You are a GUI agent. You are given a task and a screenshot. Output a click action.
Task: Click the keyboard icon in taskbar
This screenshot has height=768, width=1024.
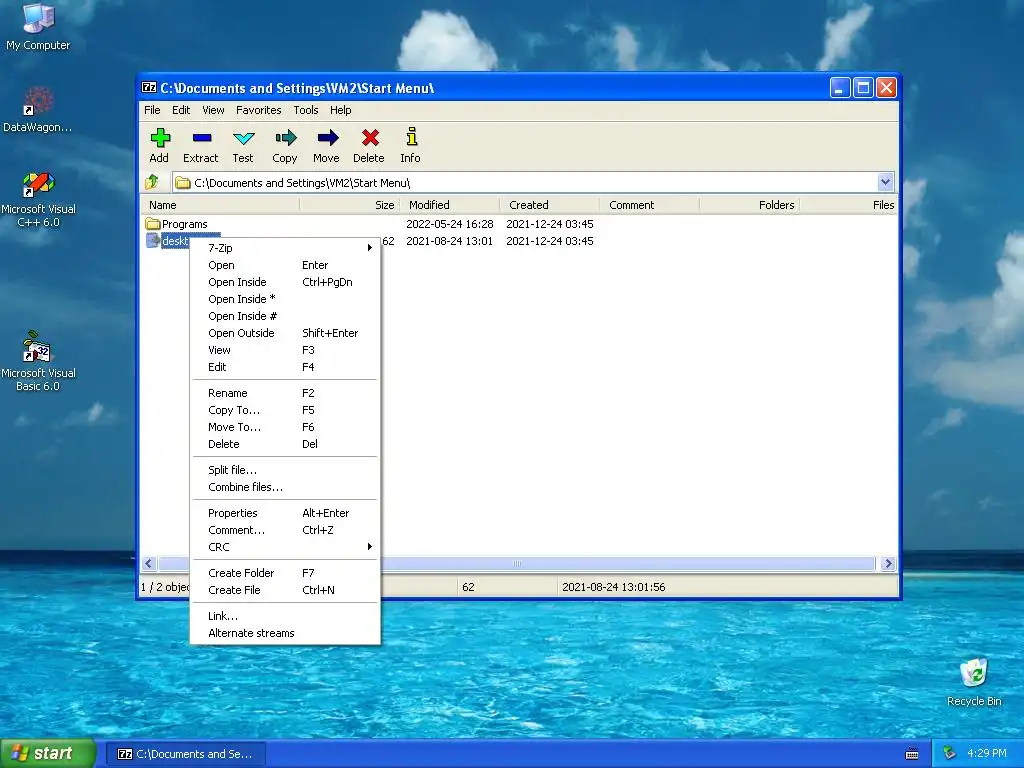(x=912, y=754)
